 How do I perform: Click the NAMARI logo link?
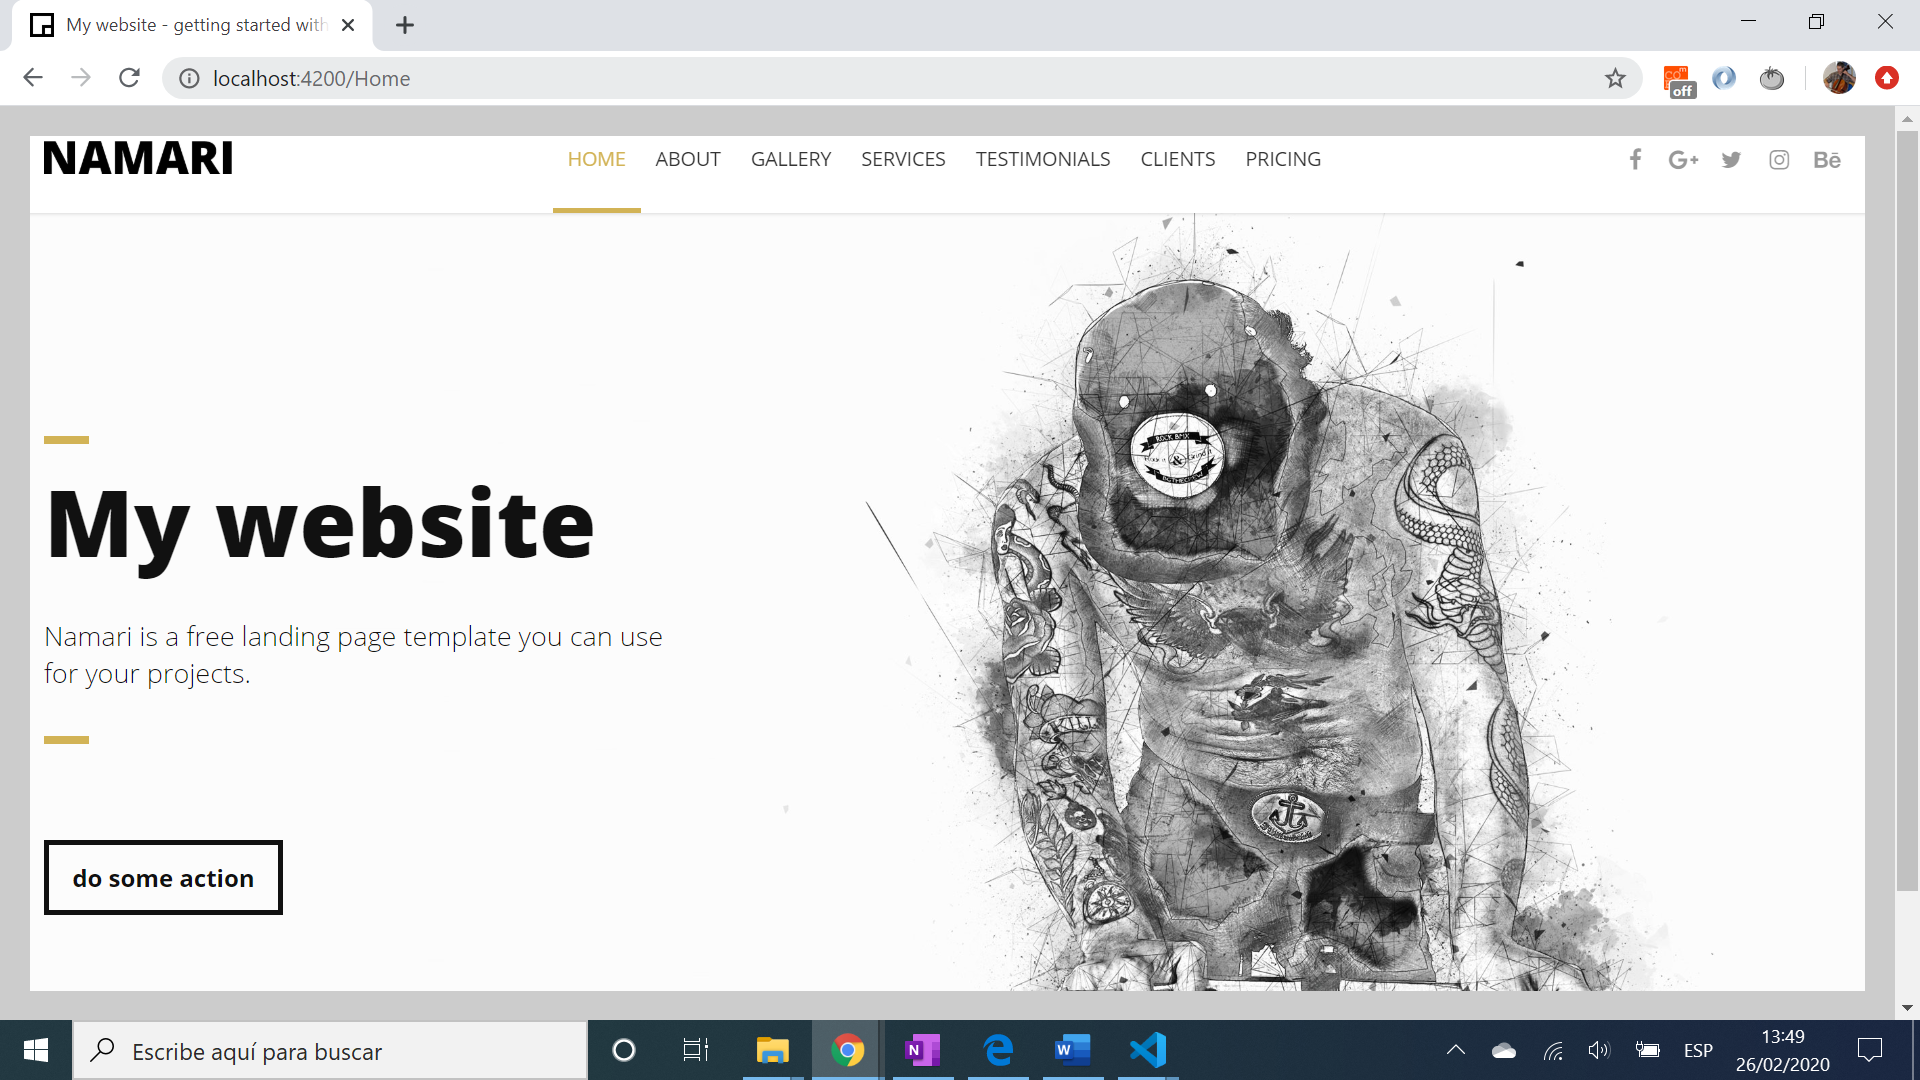(138, 159)
